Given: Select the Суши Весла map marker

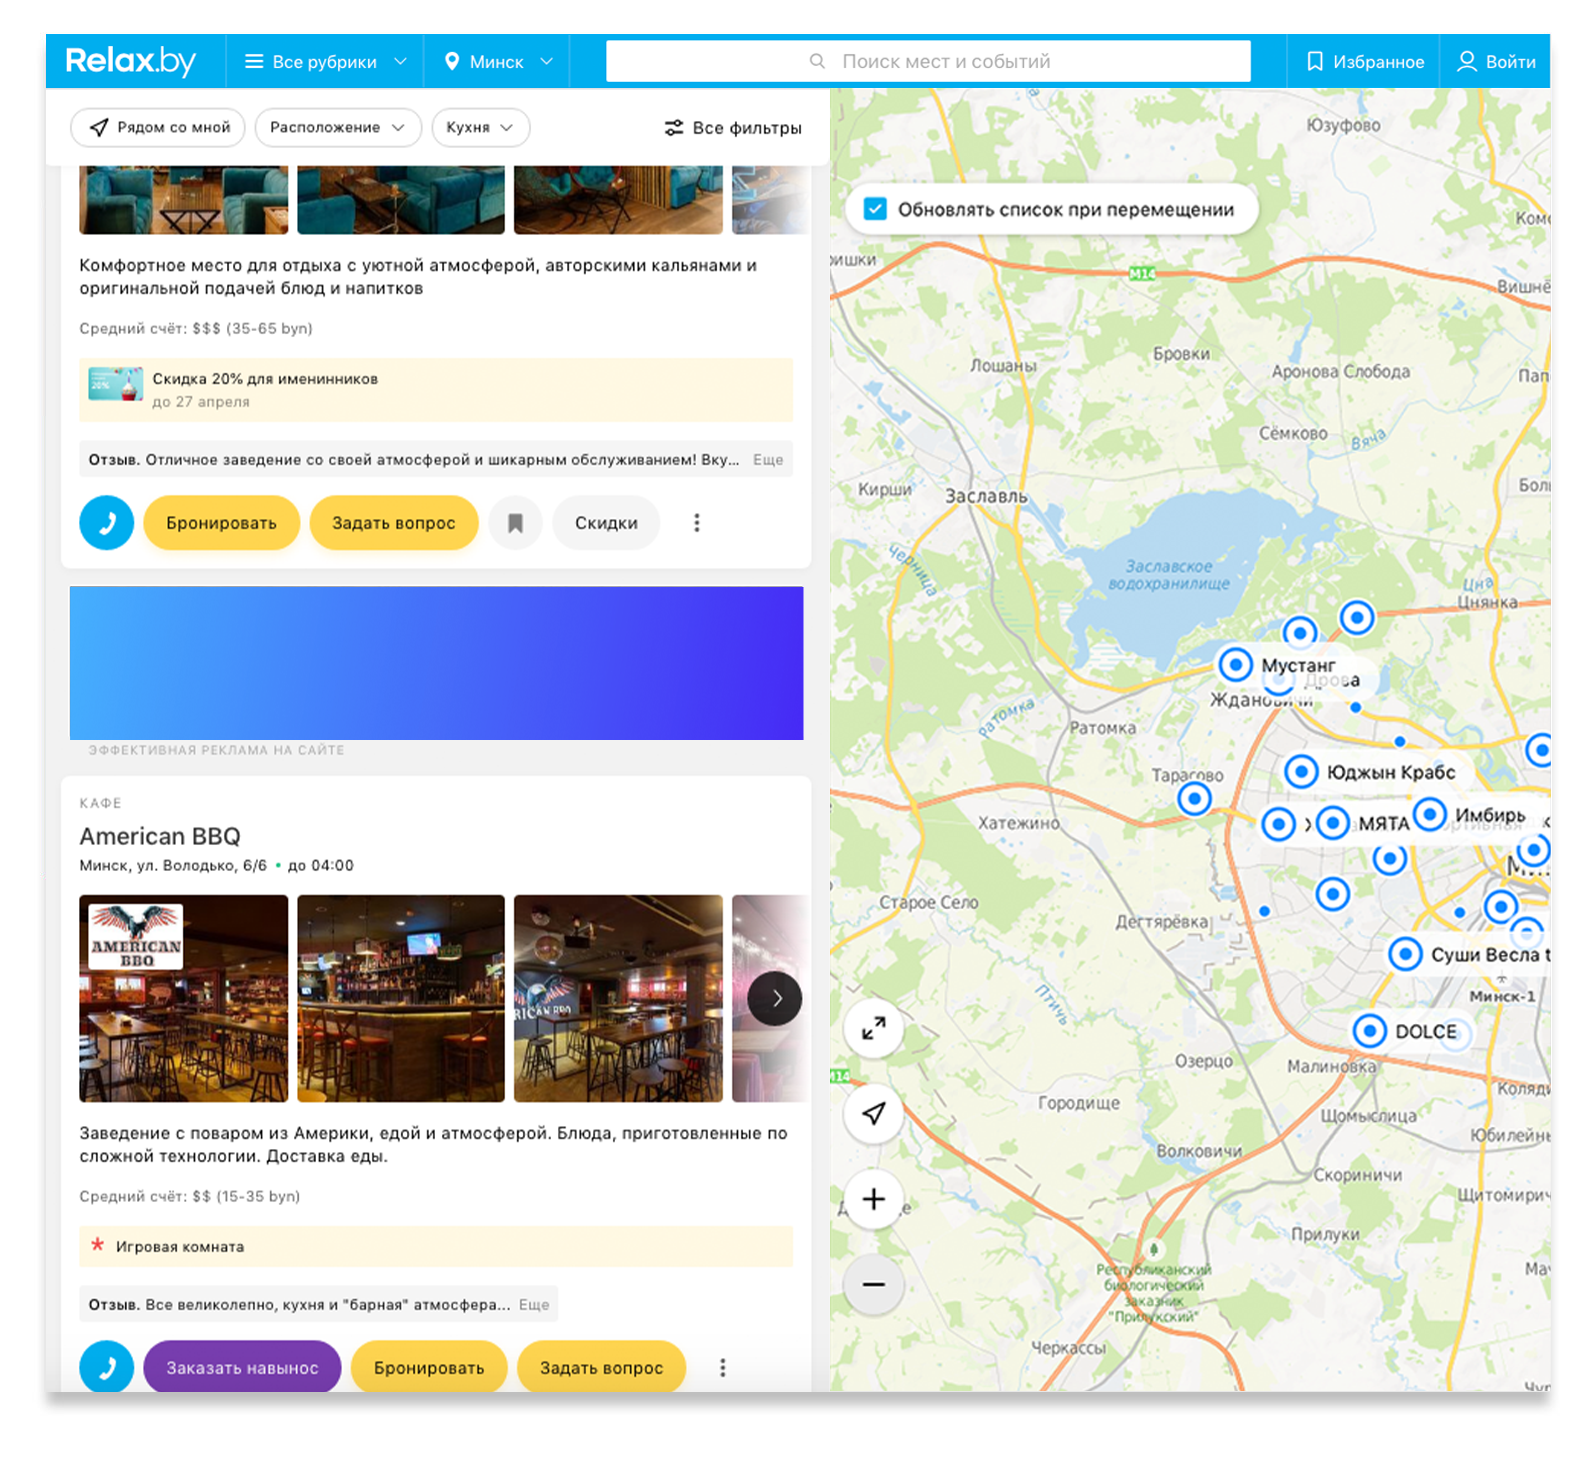Looking at the screenshot, I should 1406,954.
